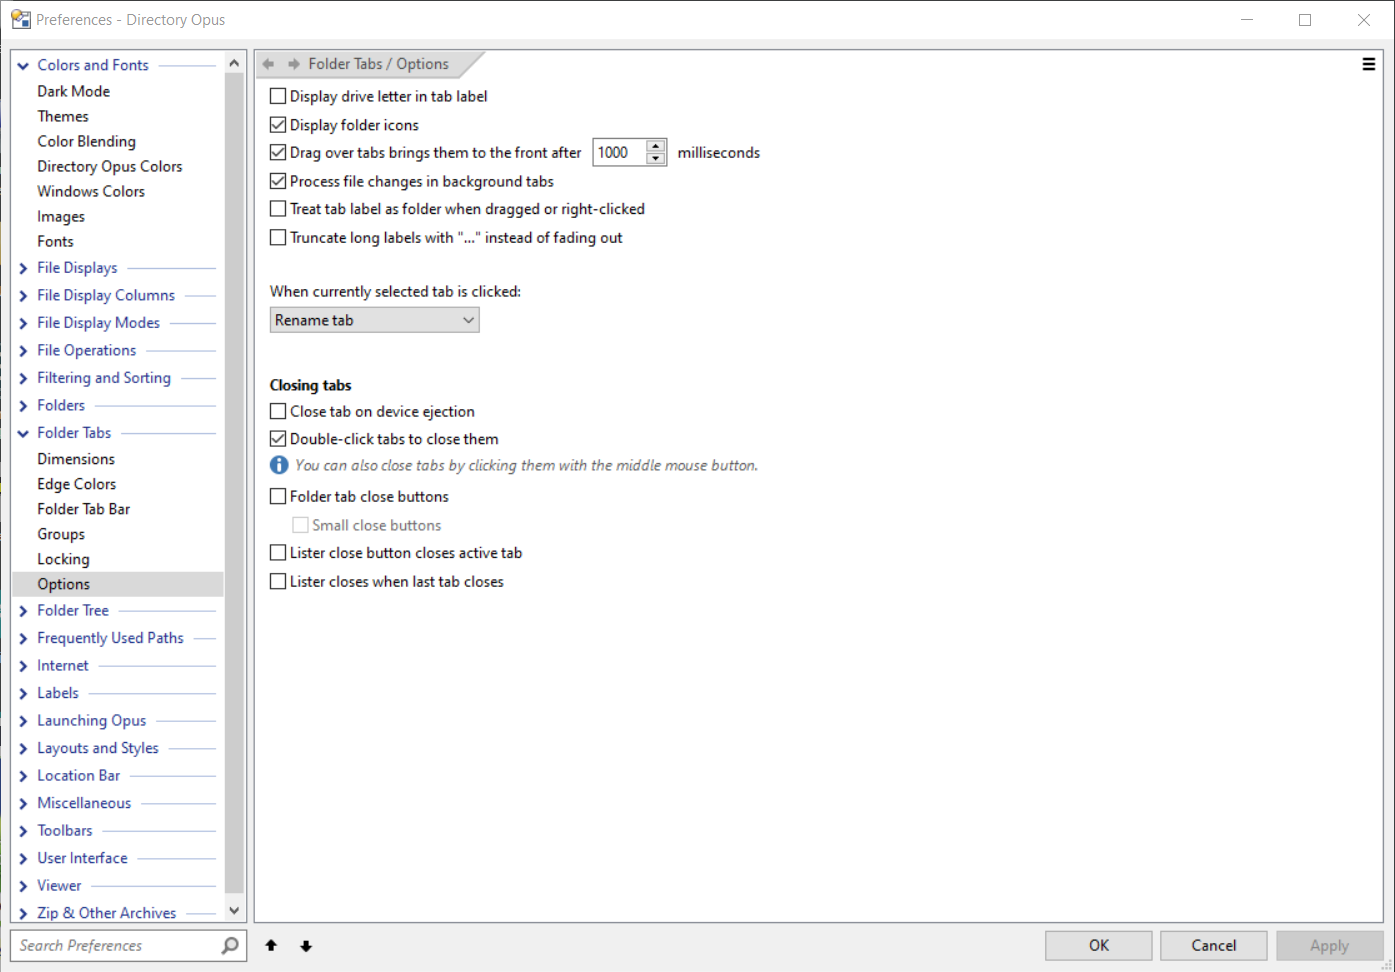Expand the Zip & Other Archives section

click(x=23, y=913)
